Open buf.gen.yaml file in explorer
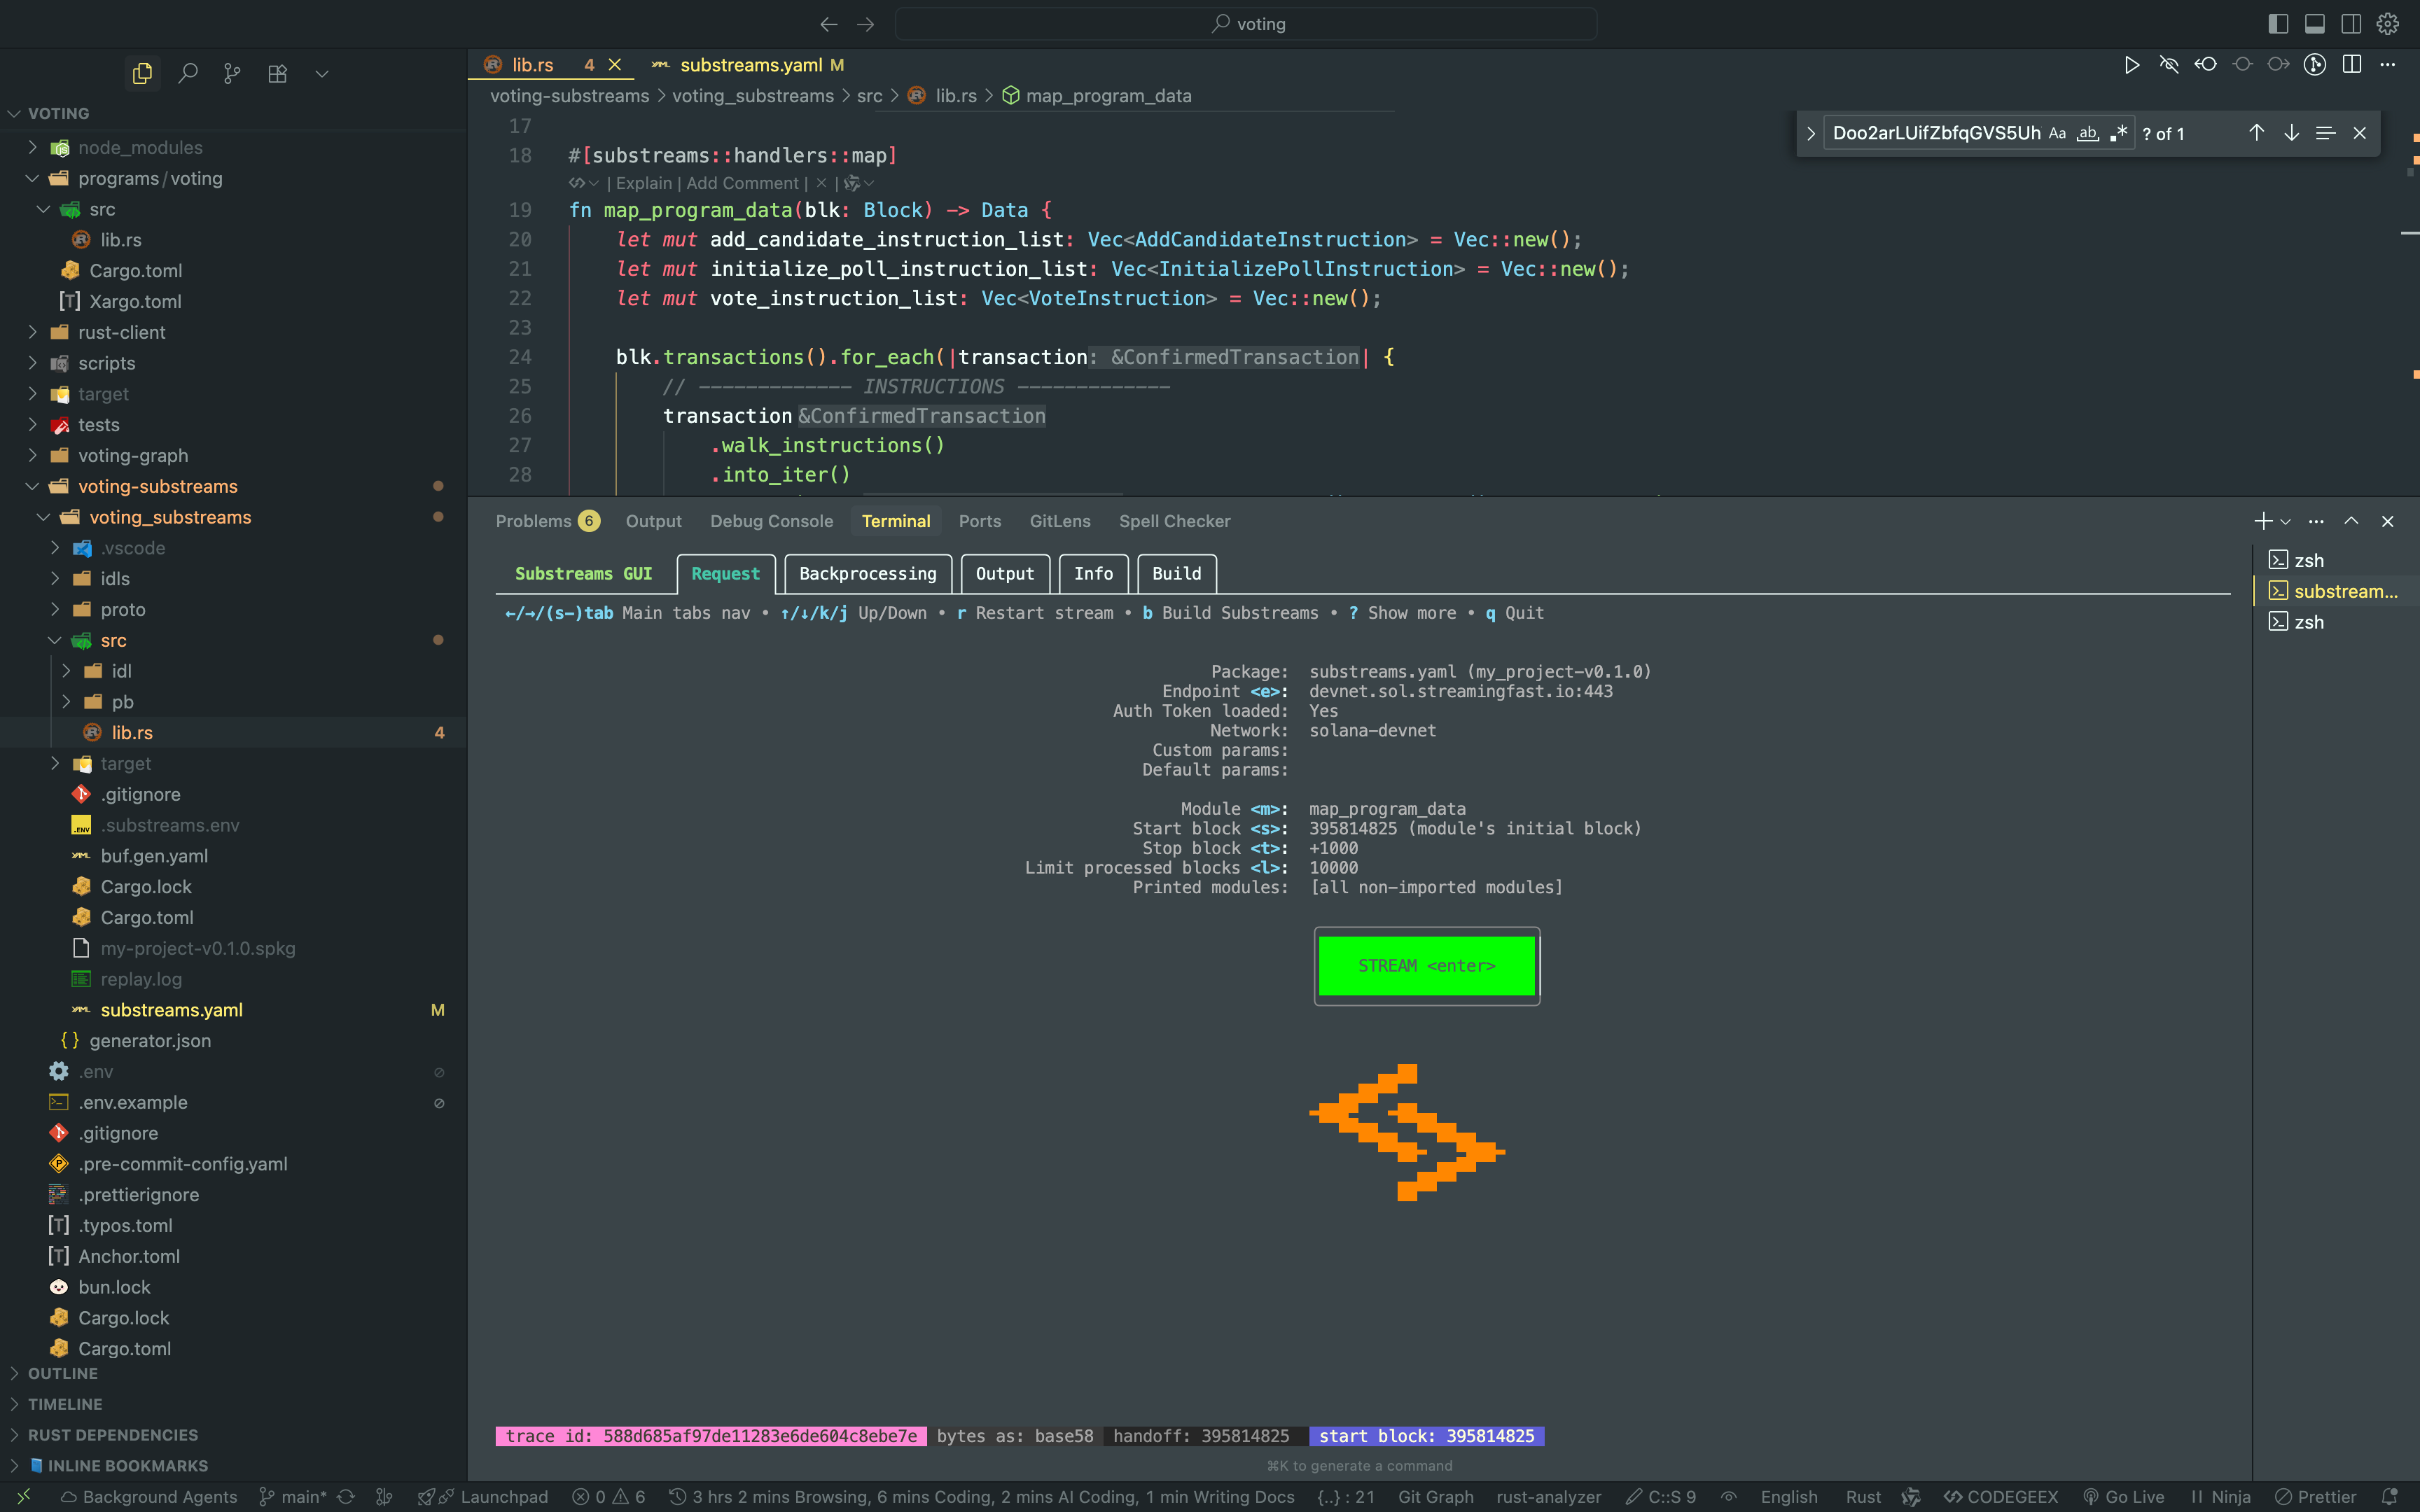 [x=154, y=856]
